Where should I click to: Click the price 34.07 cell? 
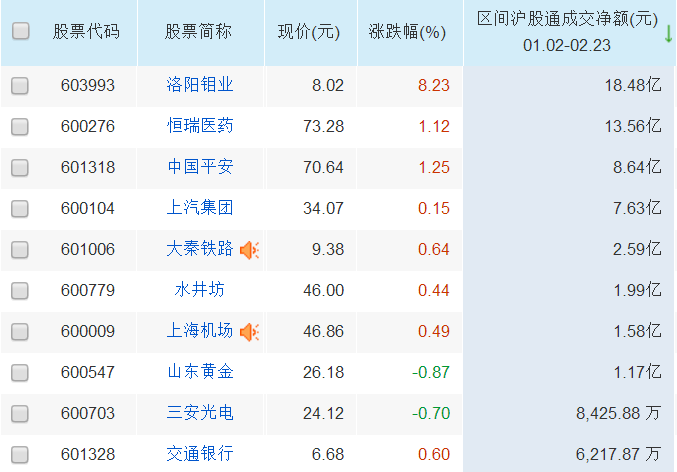pyautogui.click(x=323, y=209)
